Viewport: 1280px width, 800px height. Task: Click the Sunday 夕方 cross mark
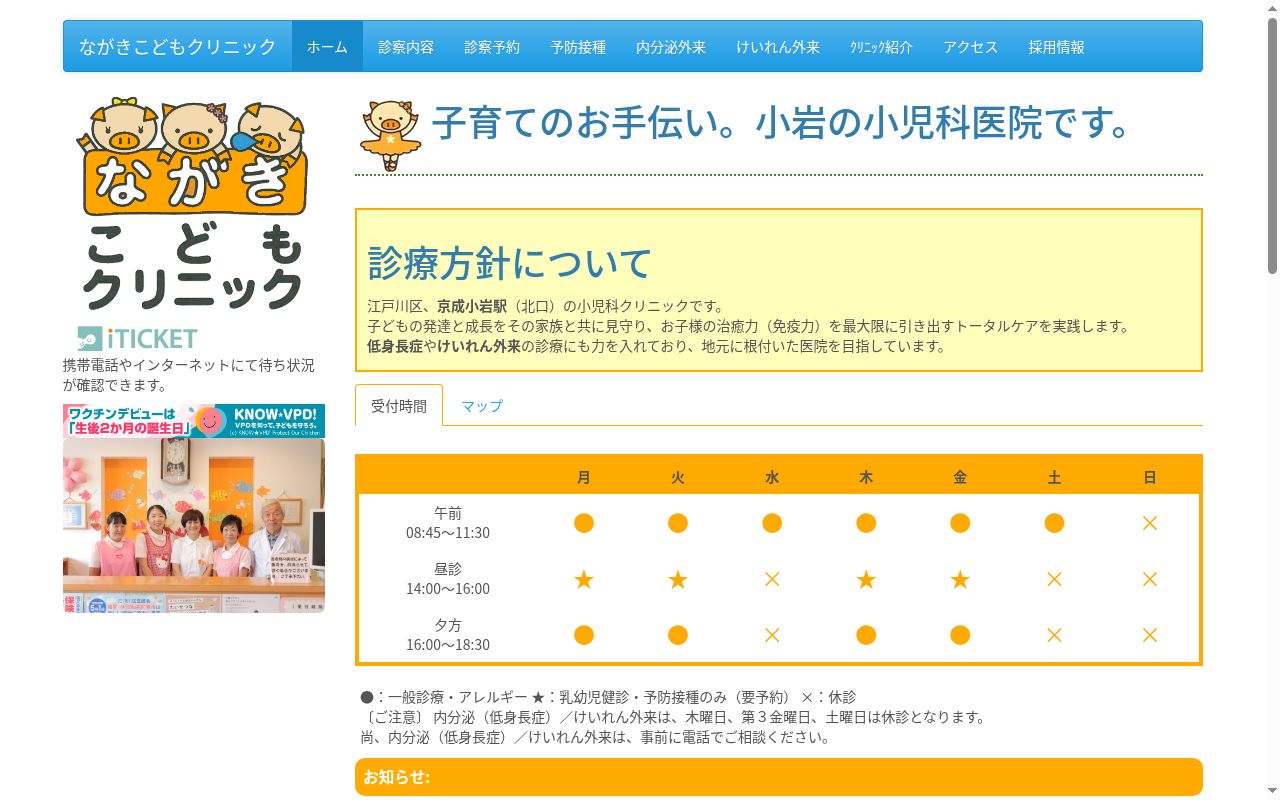coord(1150,635)
